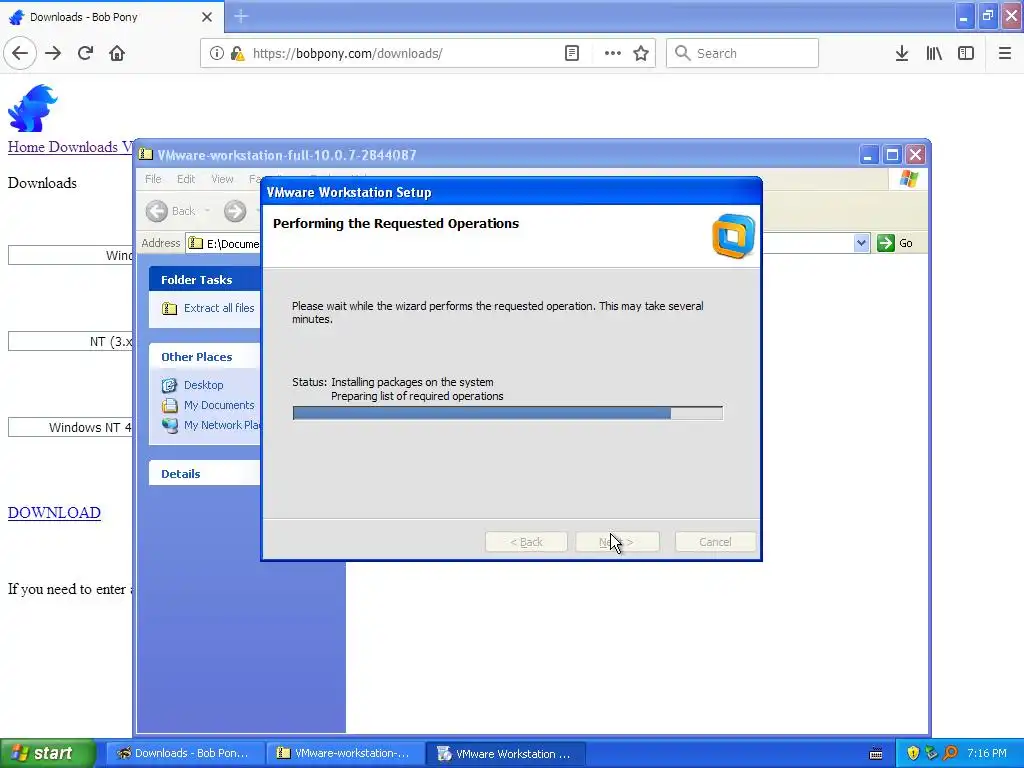Click the keyboard tray icon
1024x768 pixels.
click(876, 754)
